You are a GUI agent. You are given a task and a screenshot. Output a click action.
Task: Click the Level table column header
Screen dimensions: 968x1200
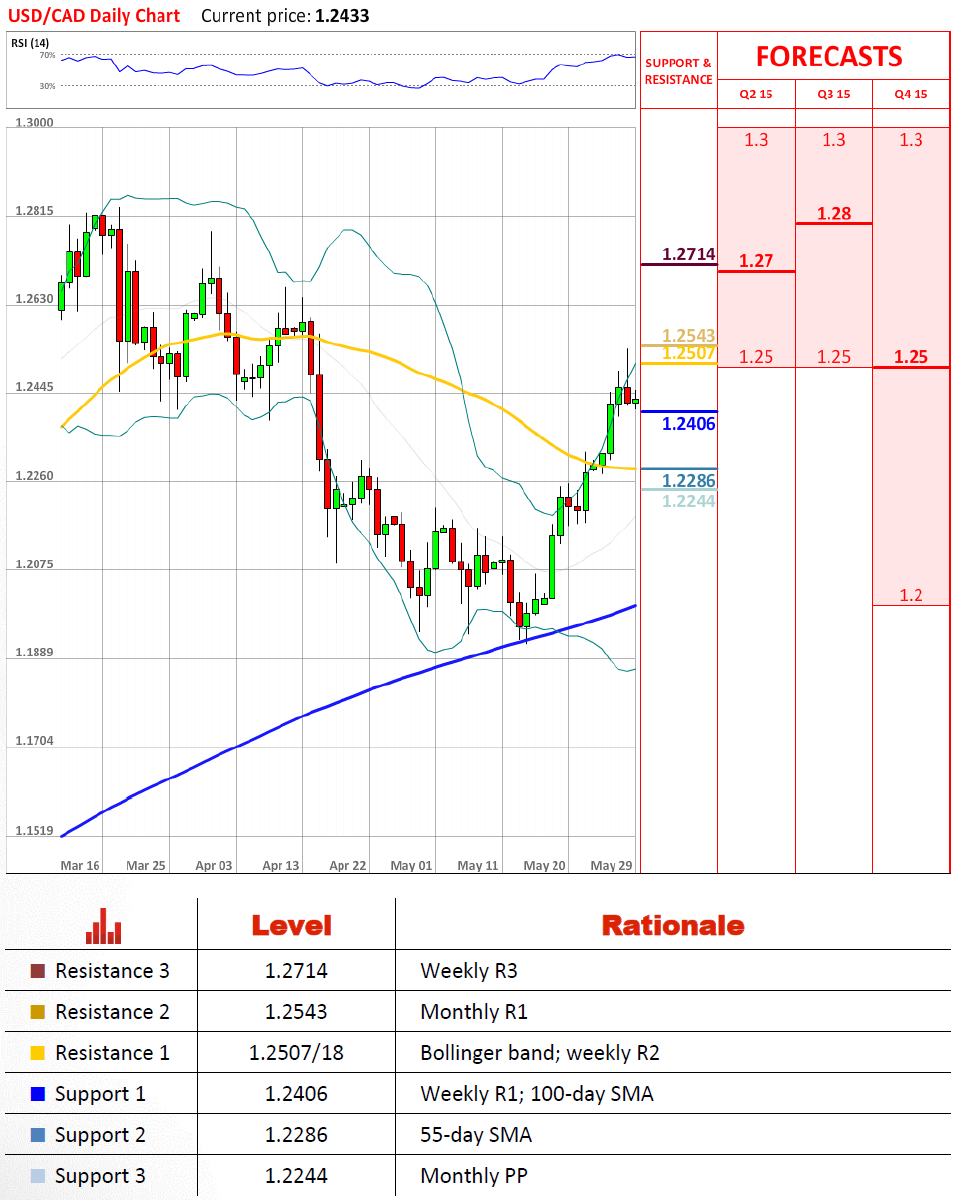(291, 926)
